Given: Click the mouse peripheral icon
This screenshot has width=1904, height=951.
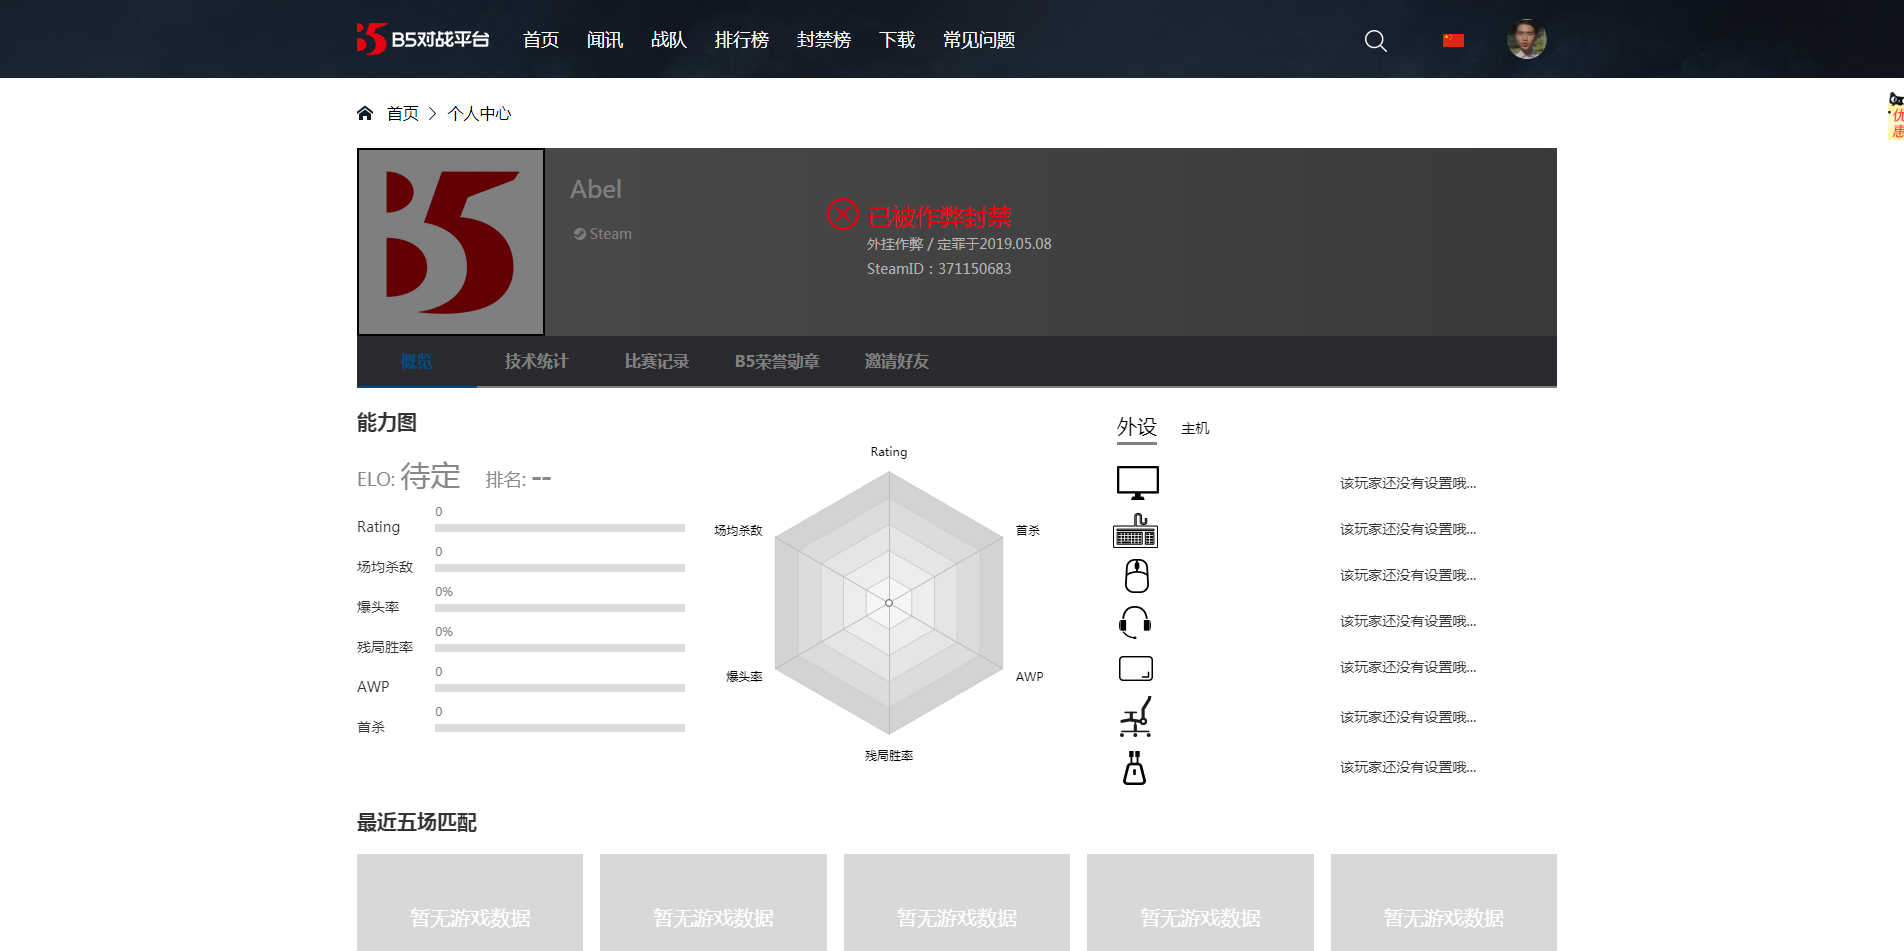Looking at the screenshot, I should pyautogui.click(x=1136, y=576).
